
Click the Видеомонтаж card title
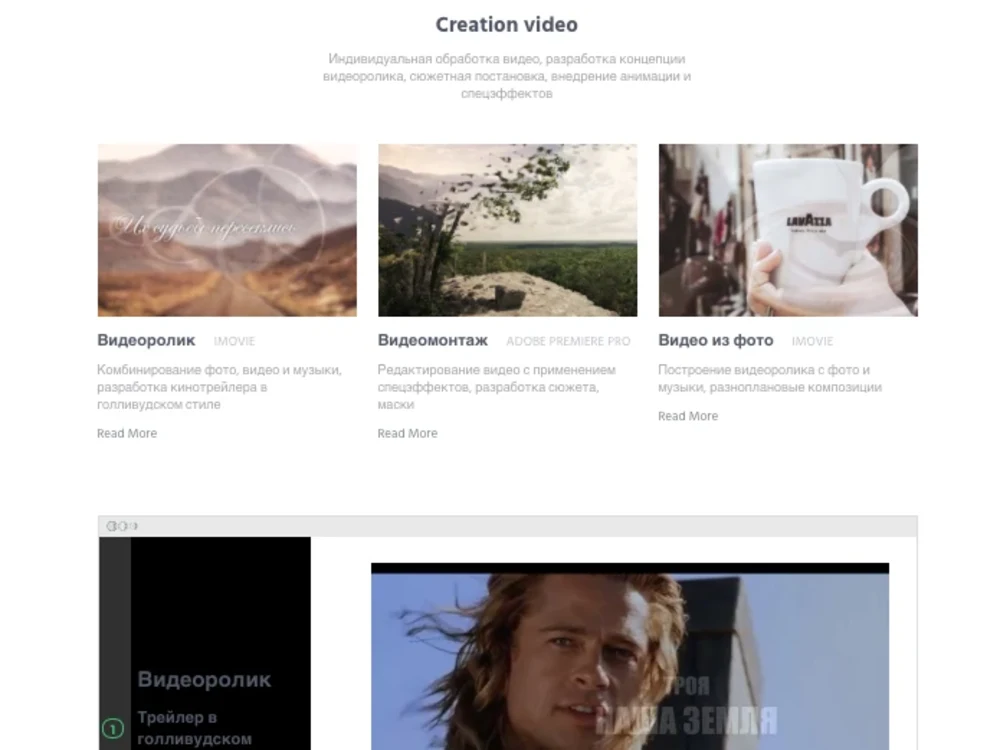coord(432,341)
